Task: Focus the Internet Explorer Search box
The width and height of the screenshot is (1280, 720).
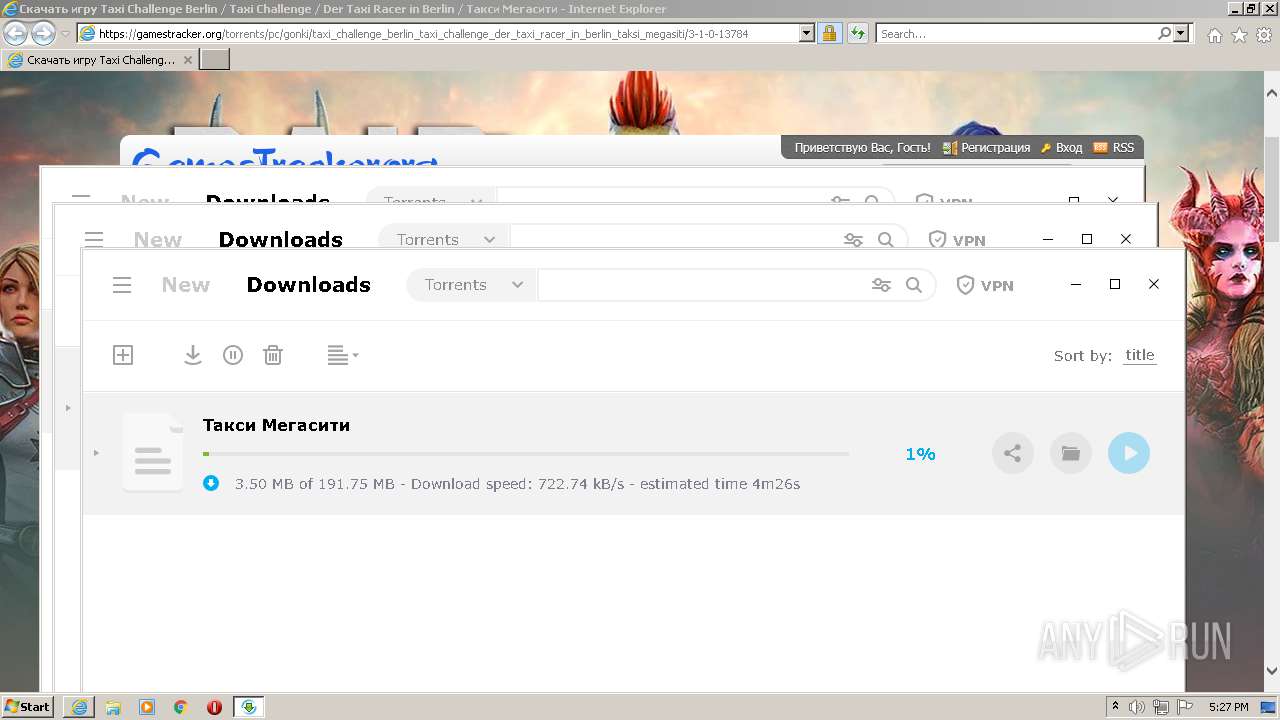Action: [1018, 34]
